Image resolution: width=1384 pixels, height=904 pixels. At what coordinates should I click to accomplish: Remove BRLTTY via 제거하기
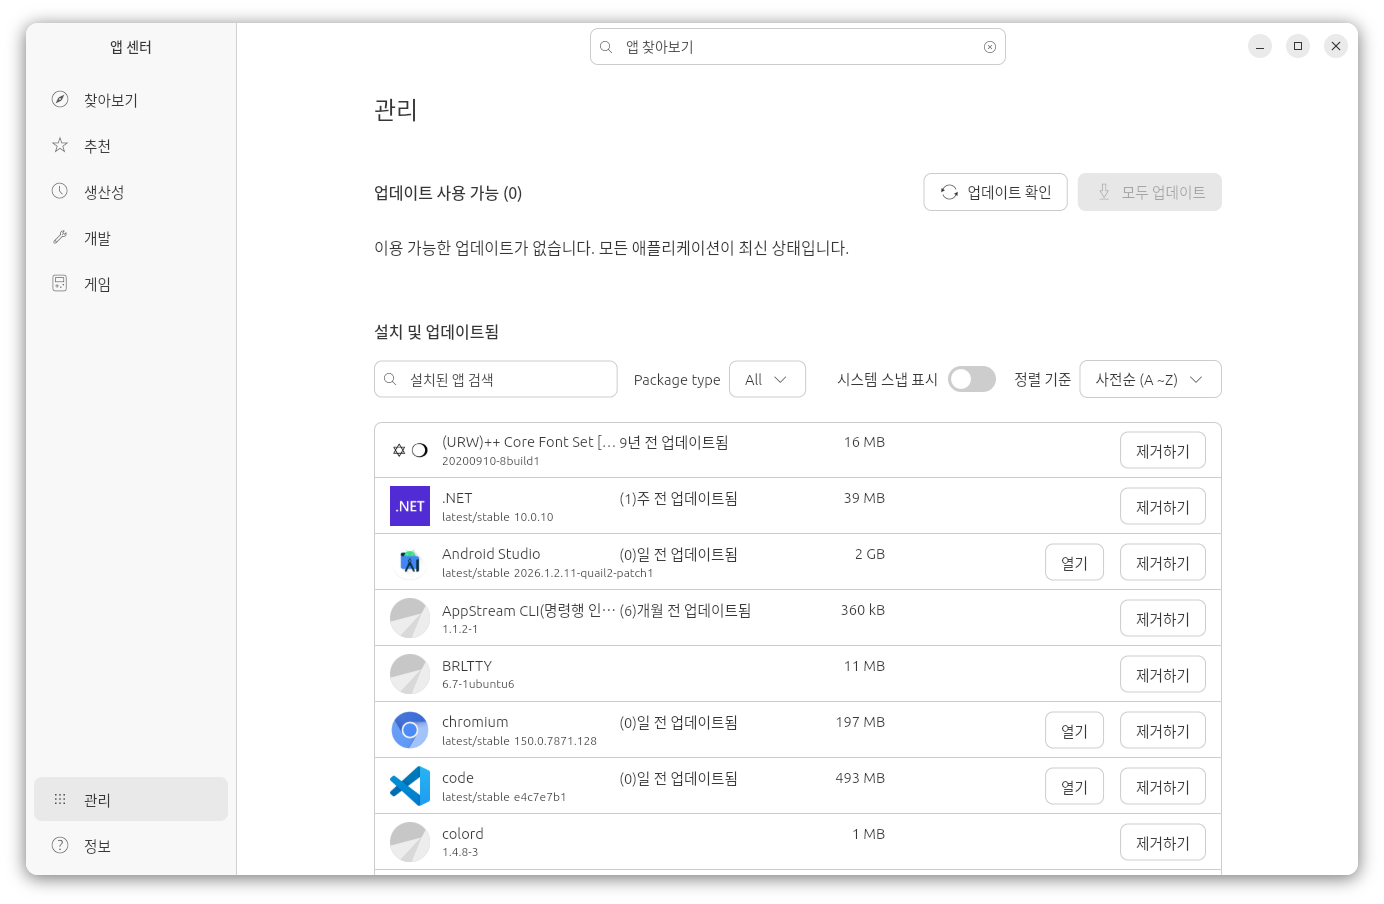[x=1162, y=674]
